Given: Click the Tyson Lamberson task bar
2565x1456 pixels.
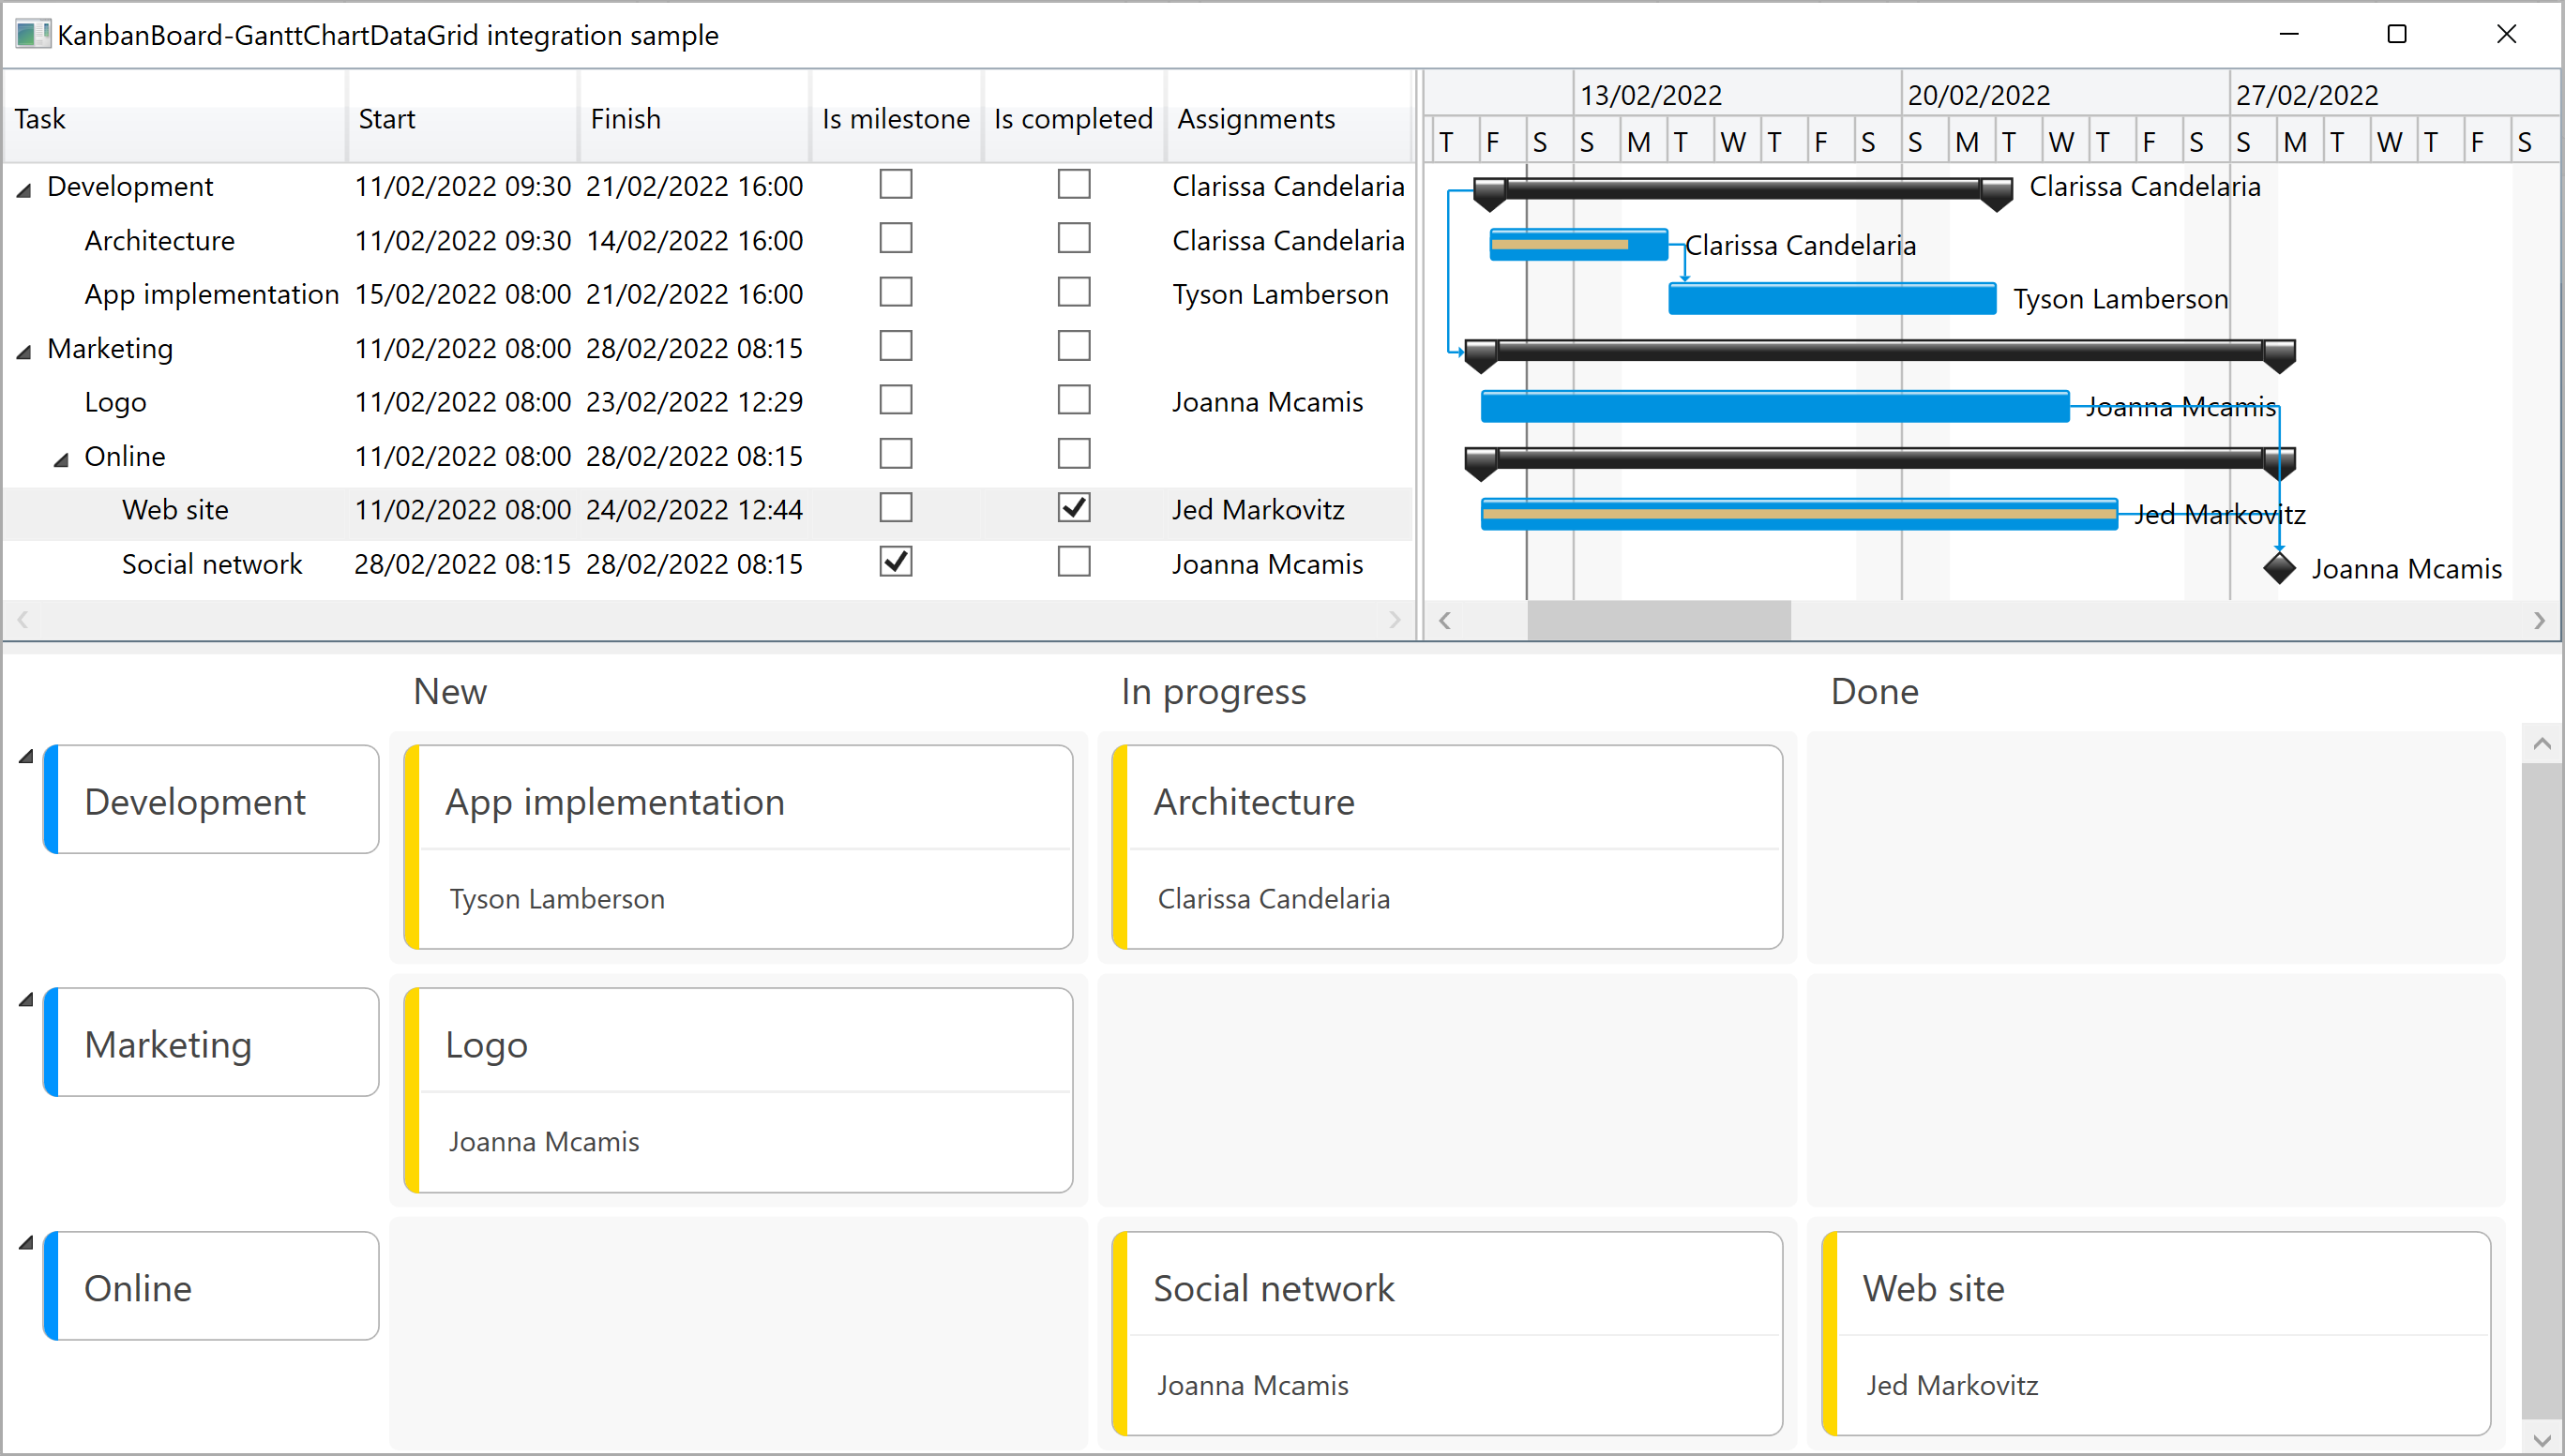Looking at the screenshot, I should coord(1830,298).
